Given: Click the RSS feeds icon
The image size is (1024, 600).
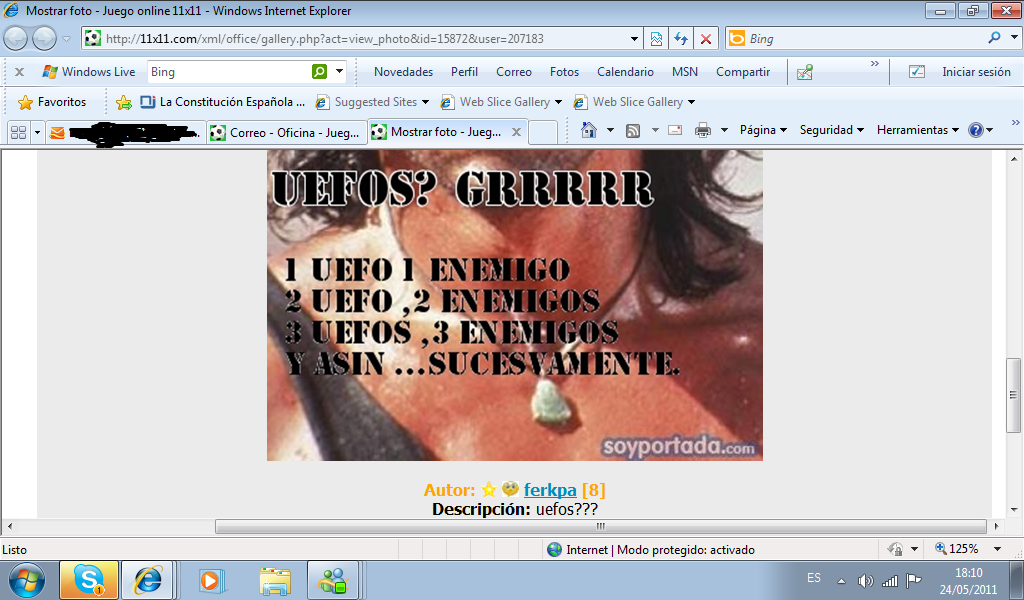Looking at the screenshot, I should pyautogui.click(x=633, y=130).
